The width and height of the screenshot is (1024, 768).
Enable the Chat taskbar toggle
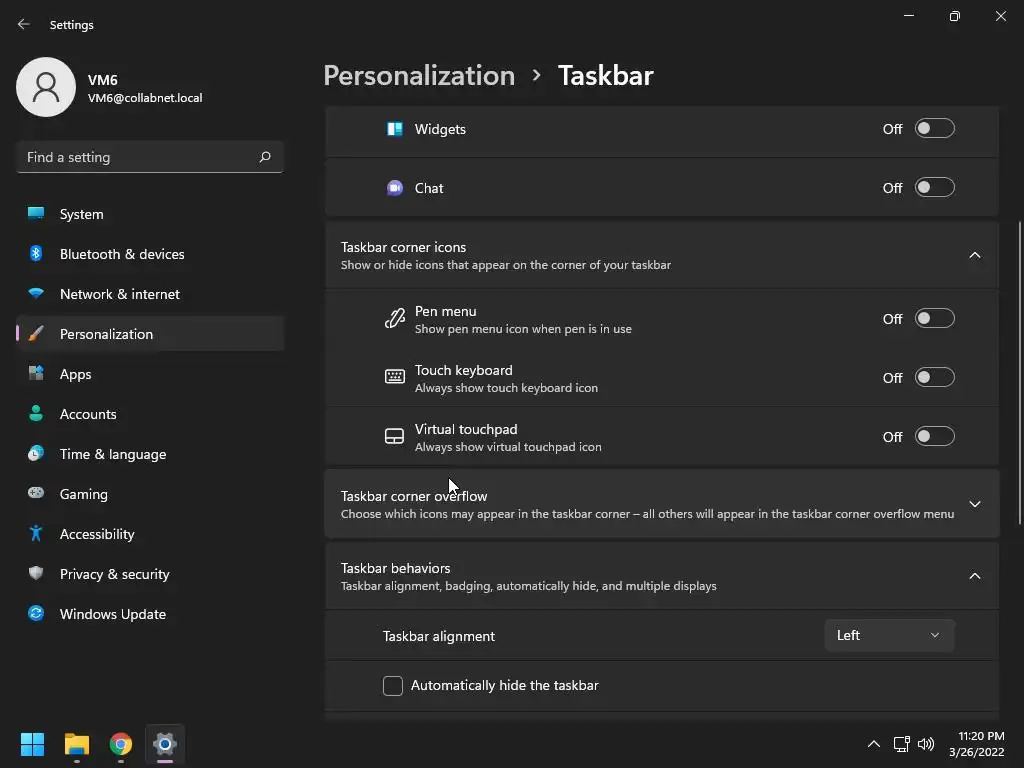pyautogui.click(x=935, y=188)
